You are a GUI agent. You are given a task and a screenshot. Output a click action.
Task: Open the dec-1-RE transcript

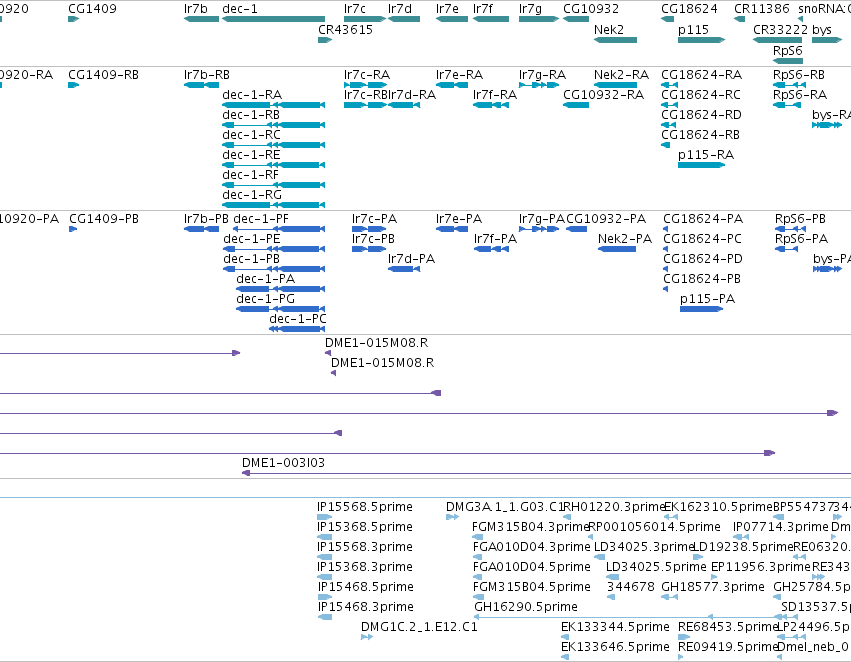point(274,165)
